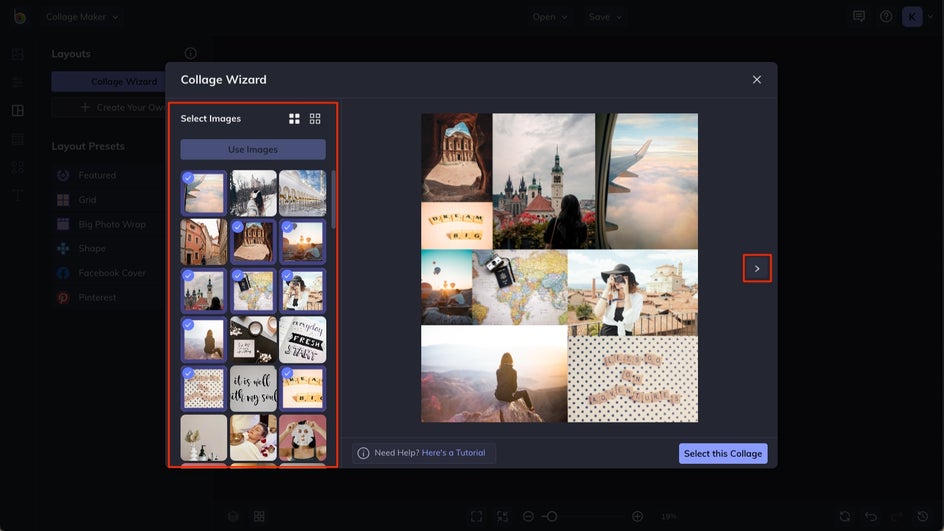Open the Graphics sidebar icon

[17, 167]
